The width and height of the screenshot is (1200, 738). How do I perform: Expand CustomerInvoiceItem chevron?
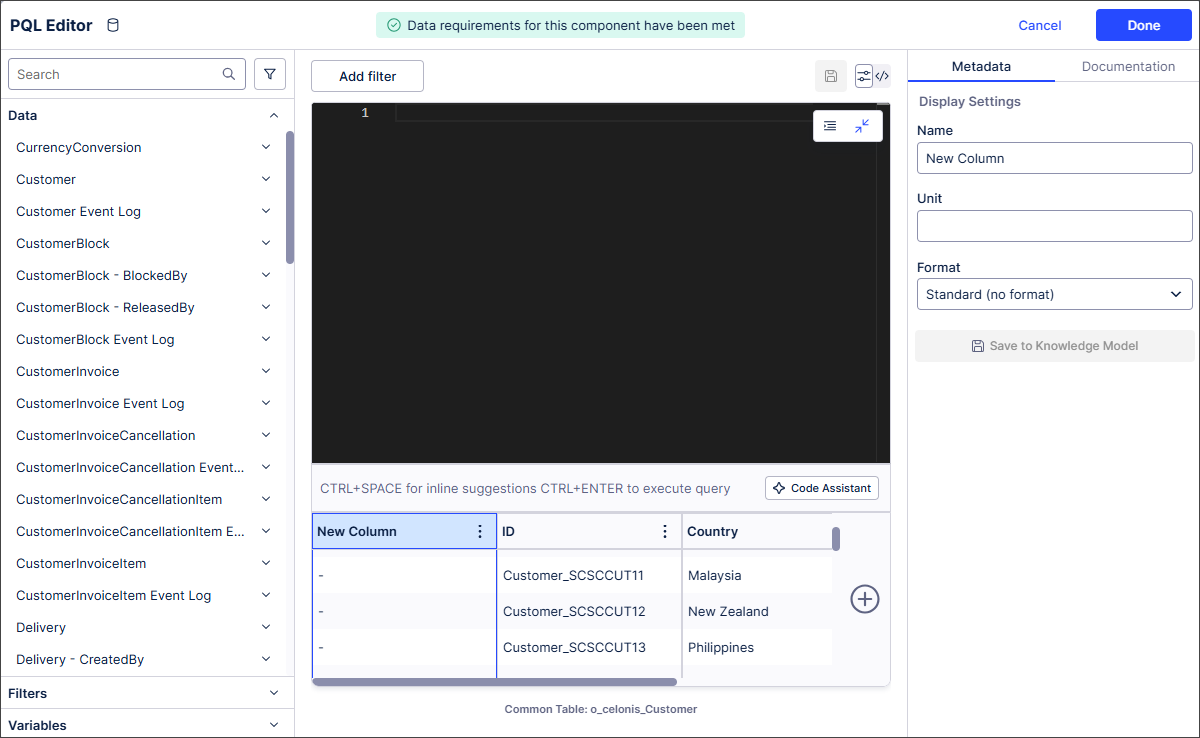click(x=266, y=563)
